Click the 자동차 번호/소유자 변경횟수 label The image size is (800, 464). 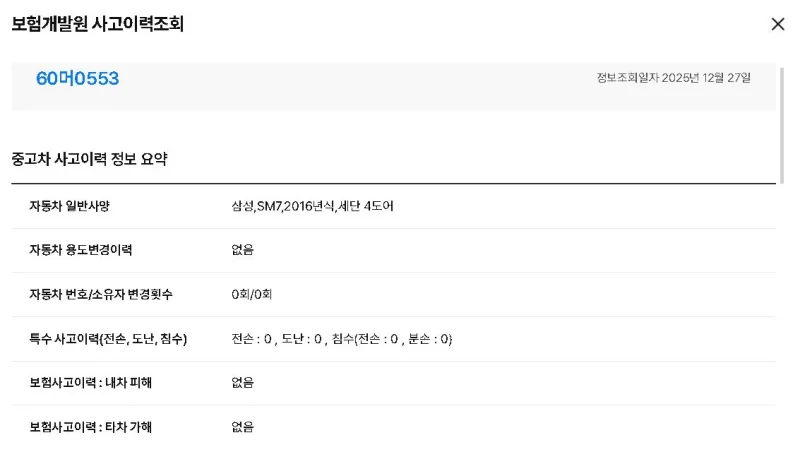[x=101, y=295]
